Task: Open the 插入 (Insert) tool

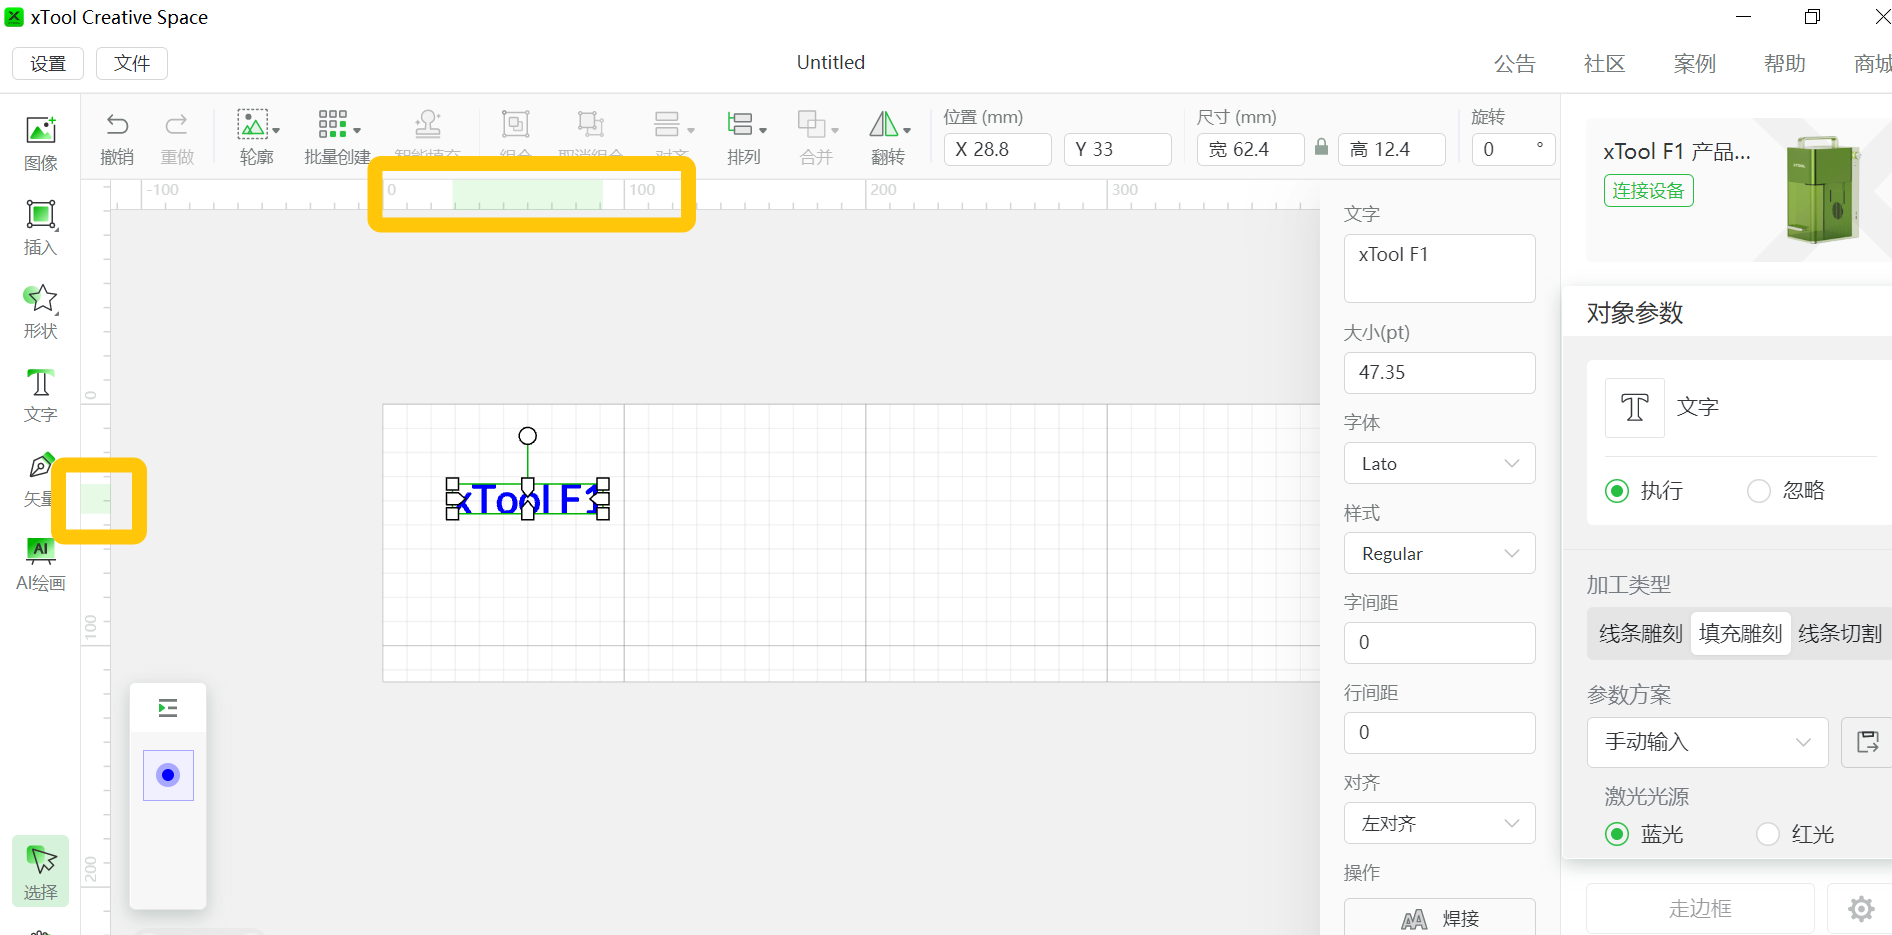Action: [x=41, y=228]
